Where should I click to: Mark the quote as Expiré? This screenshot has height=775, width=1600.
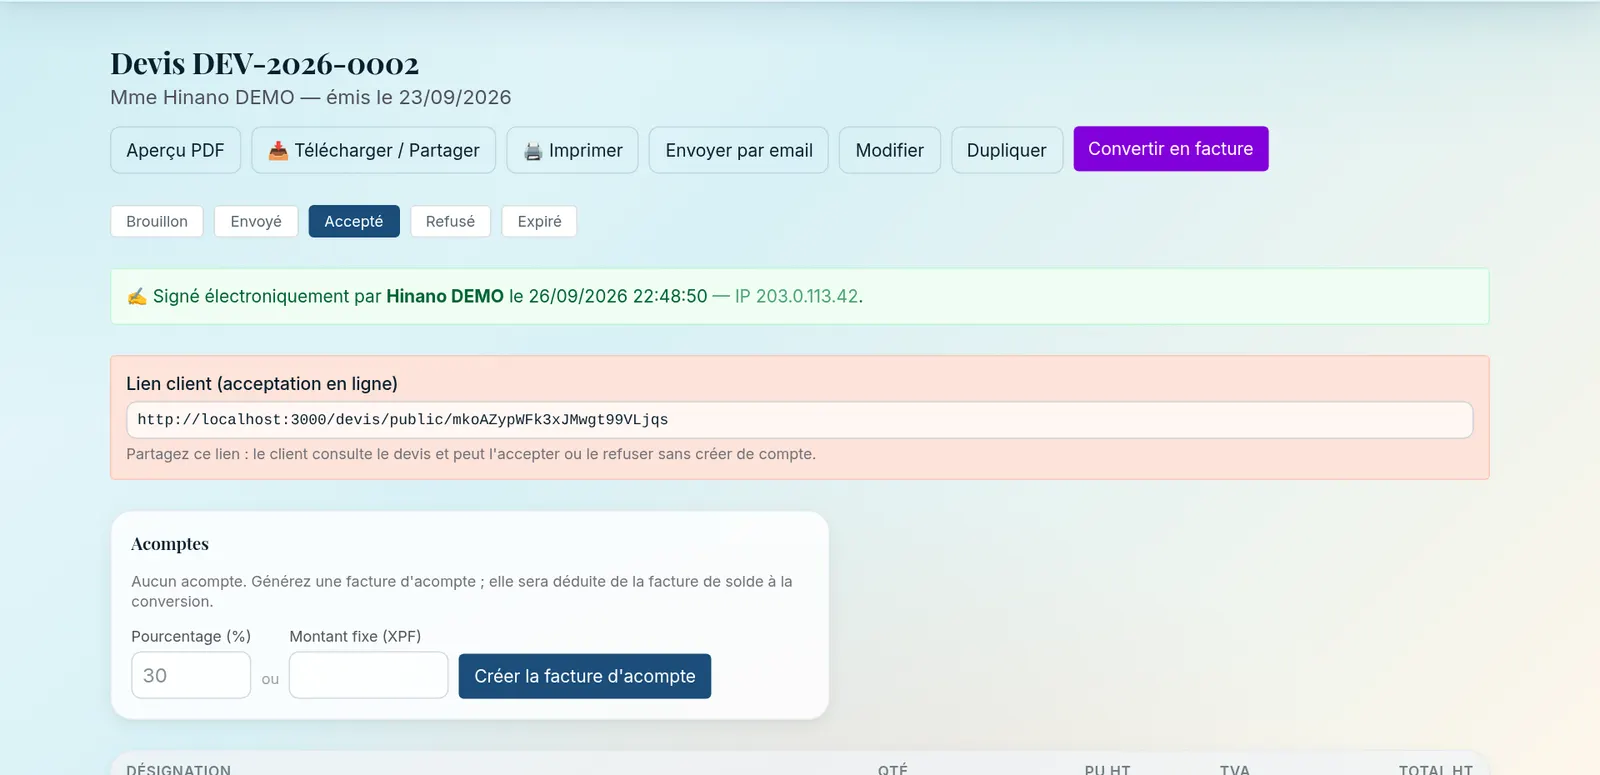coord(540,221)
